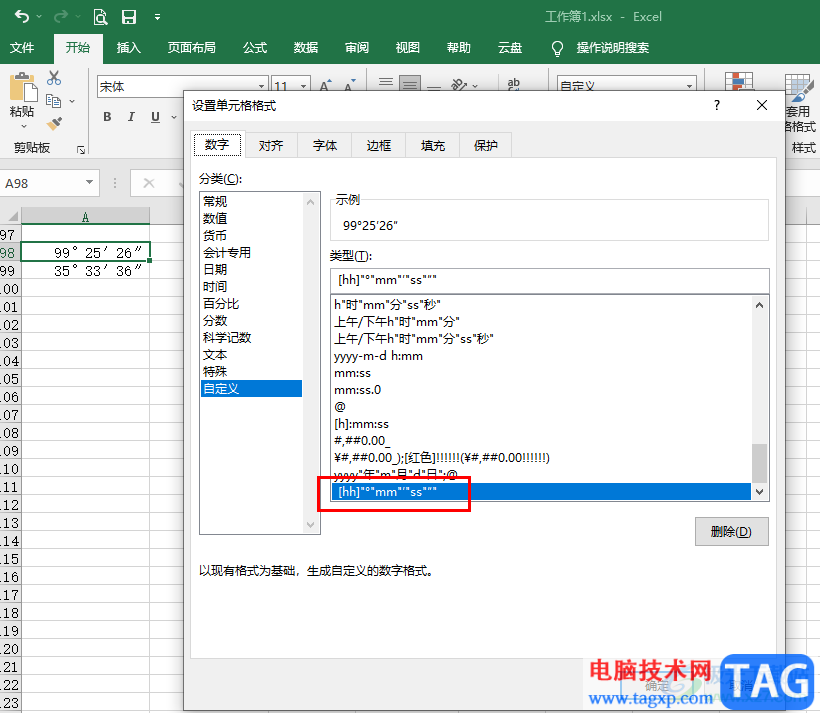Open the Customize Quick Access Toolbar arrow
The width and height of the screenshot is (820, 713).
pyautogui.click(x=157, y=17)
